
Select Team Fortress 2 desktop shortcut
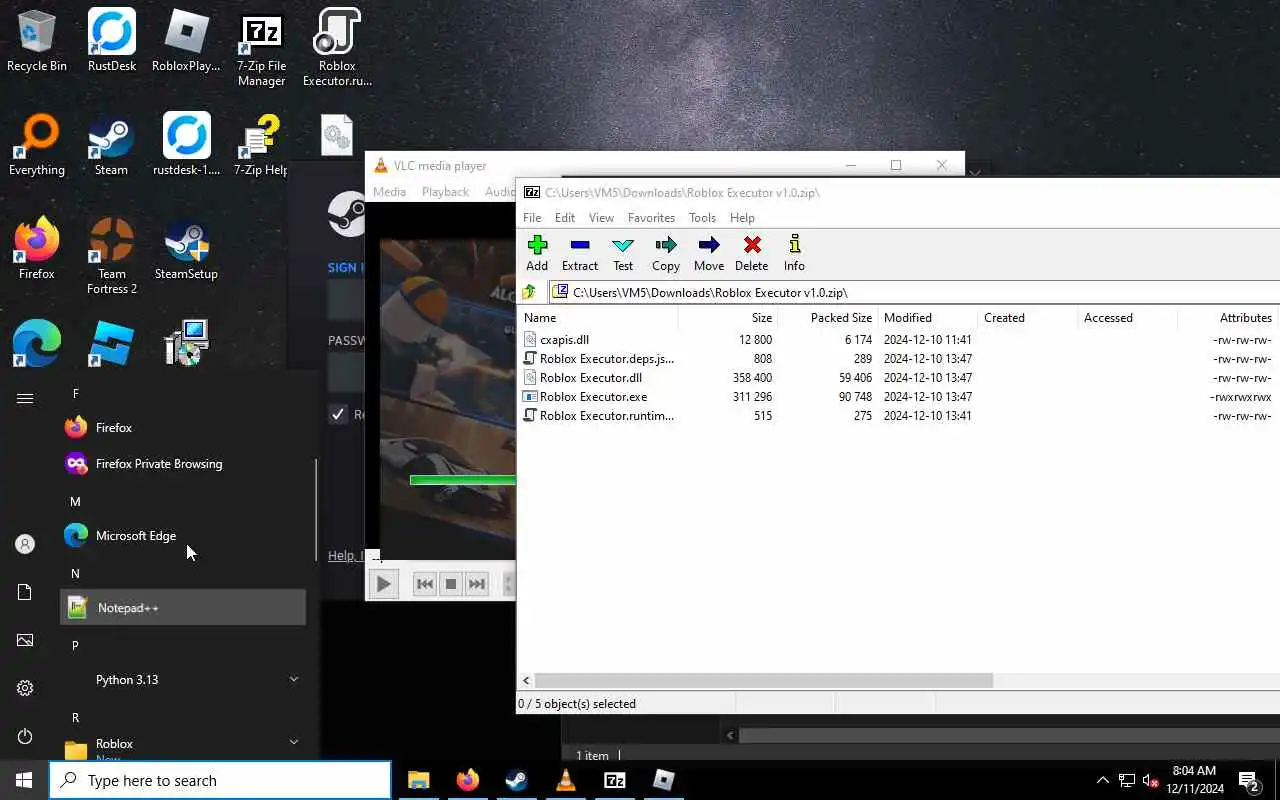(x=112, y=256)
